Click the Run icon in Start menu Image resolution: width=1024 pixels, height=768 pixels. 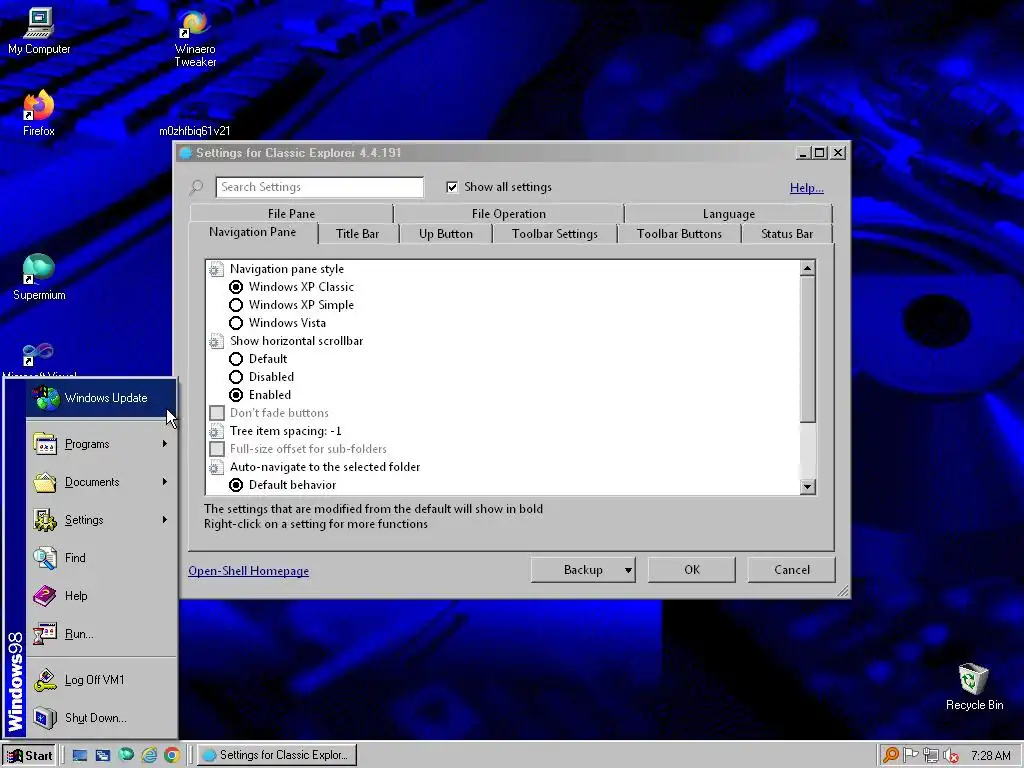[x=44, y=633]
